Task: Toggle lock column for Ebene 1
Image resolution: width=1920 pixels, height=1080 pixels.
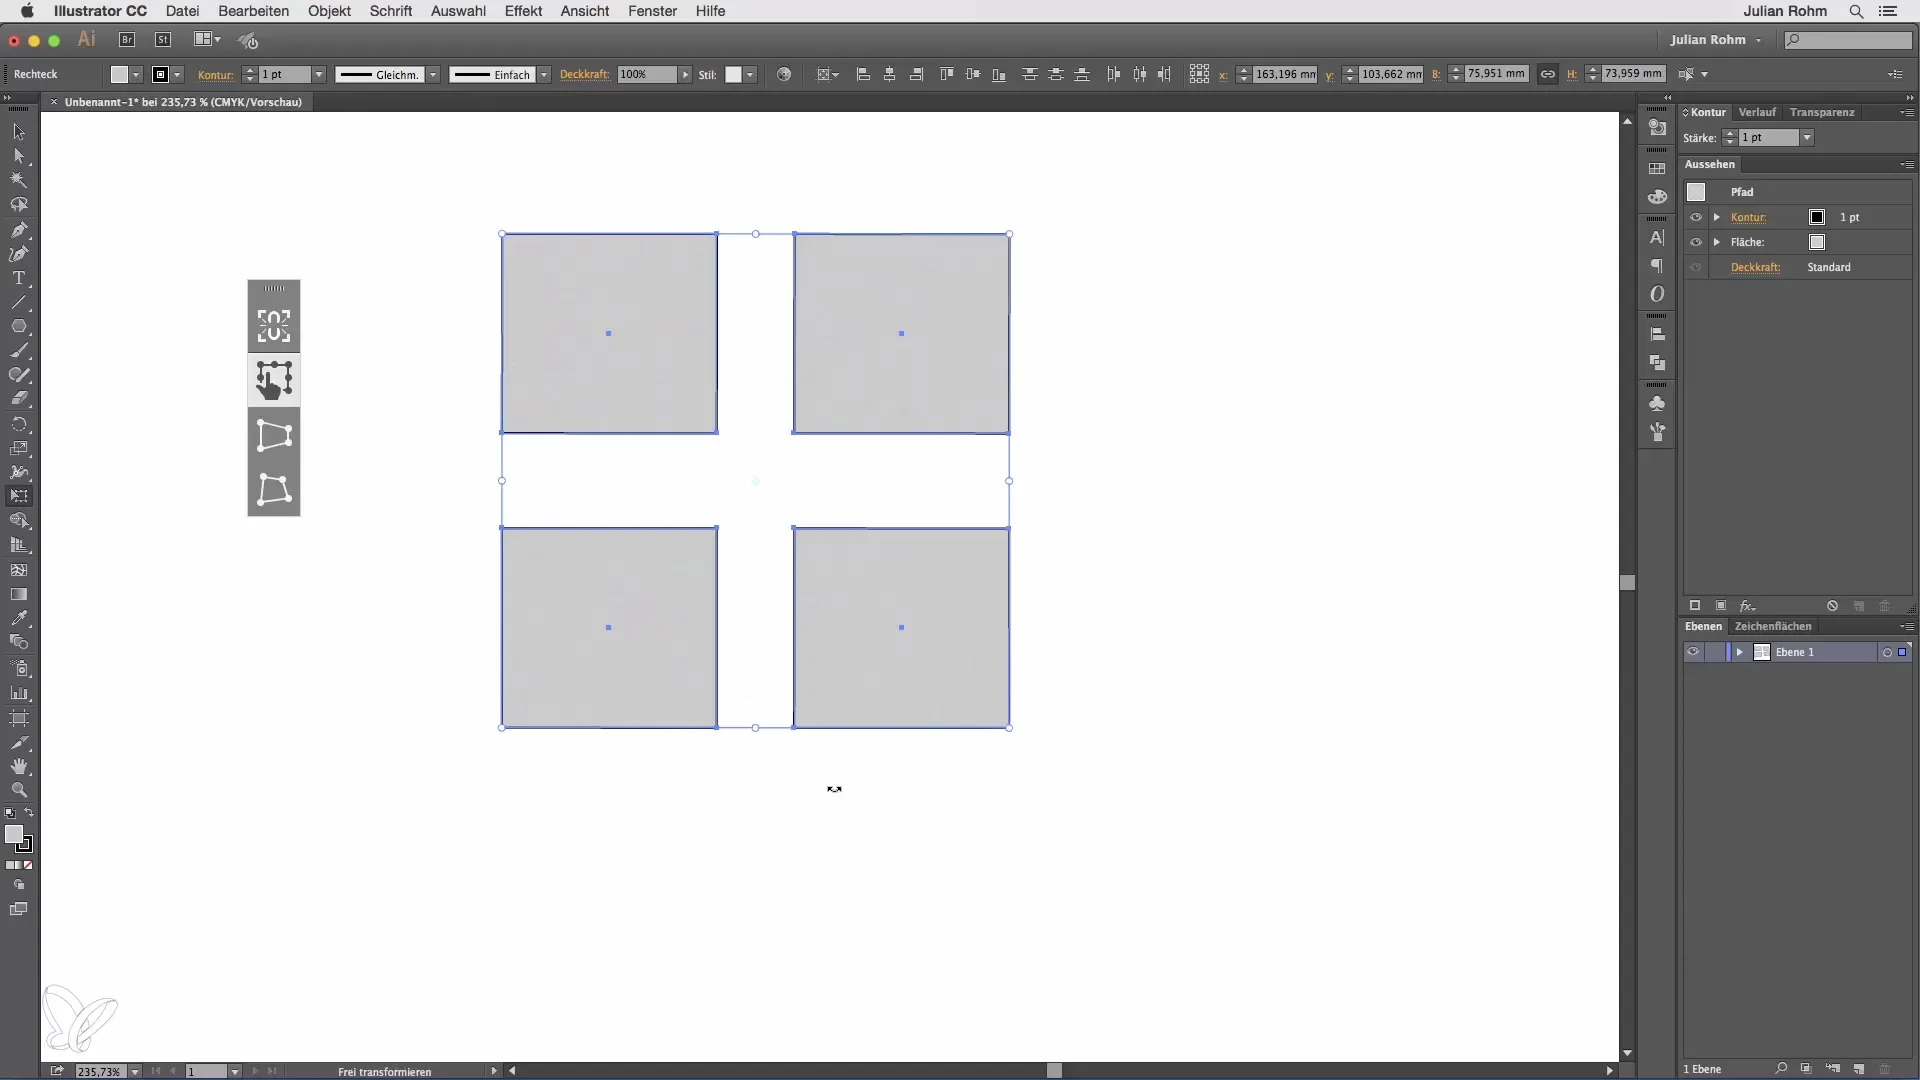Action: [1716, 652]
